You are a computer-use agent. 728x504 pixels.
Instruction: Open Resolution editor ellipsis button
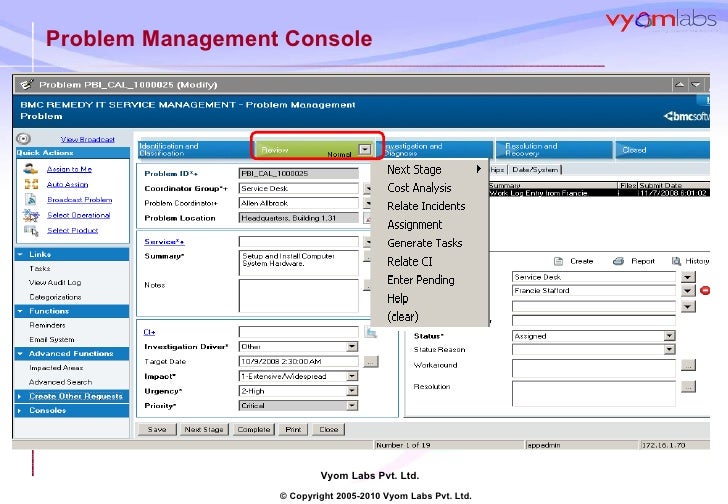[x=689, y=387]
